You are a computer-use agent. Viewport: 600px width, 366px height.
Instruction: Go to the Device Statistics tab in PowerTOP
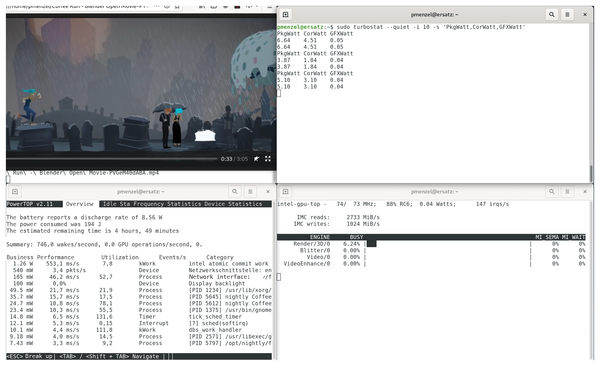[233, 204]
